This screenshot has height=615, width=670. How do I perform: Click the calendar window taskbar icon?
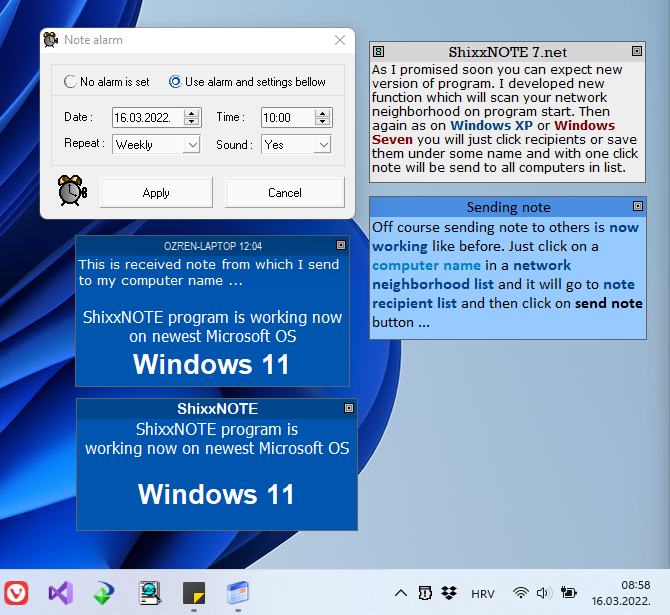[x=238, y=593]
